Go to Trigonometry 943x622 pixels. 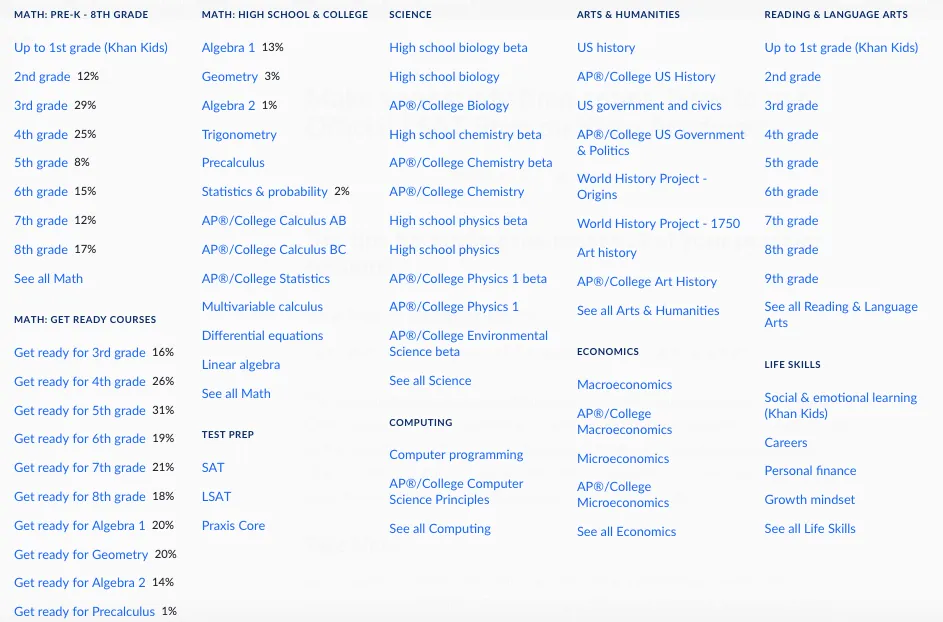(x=239, y=134)
